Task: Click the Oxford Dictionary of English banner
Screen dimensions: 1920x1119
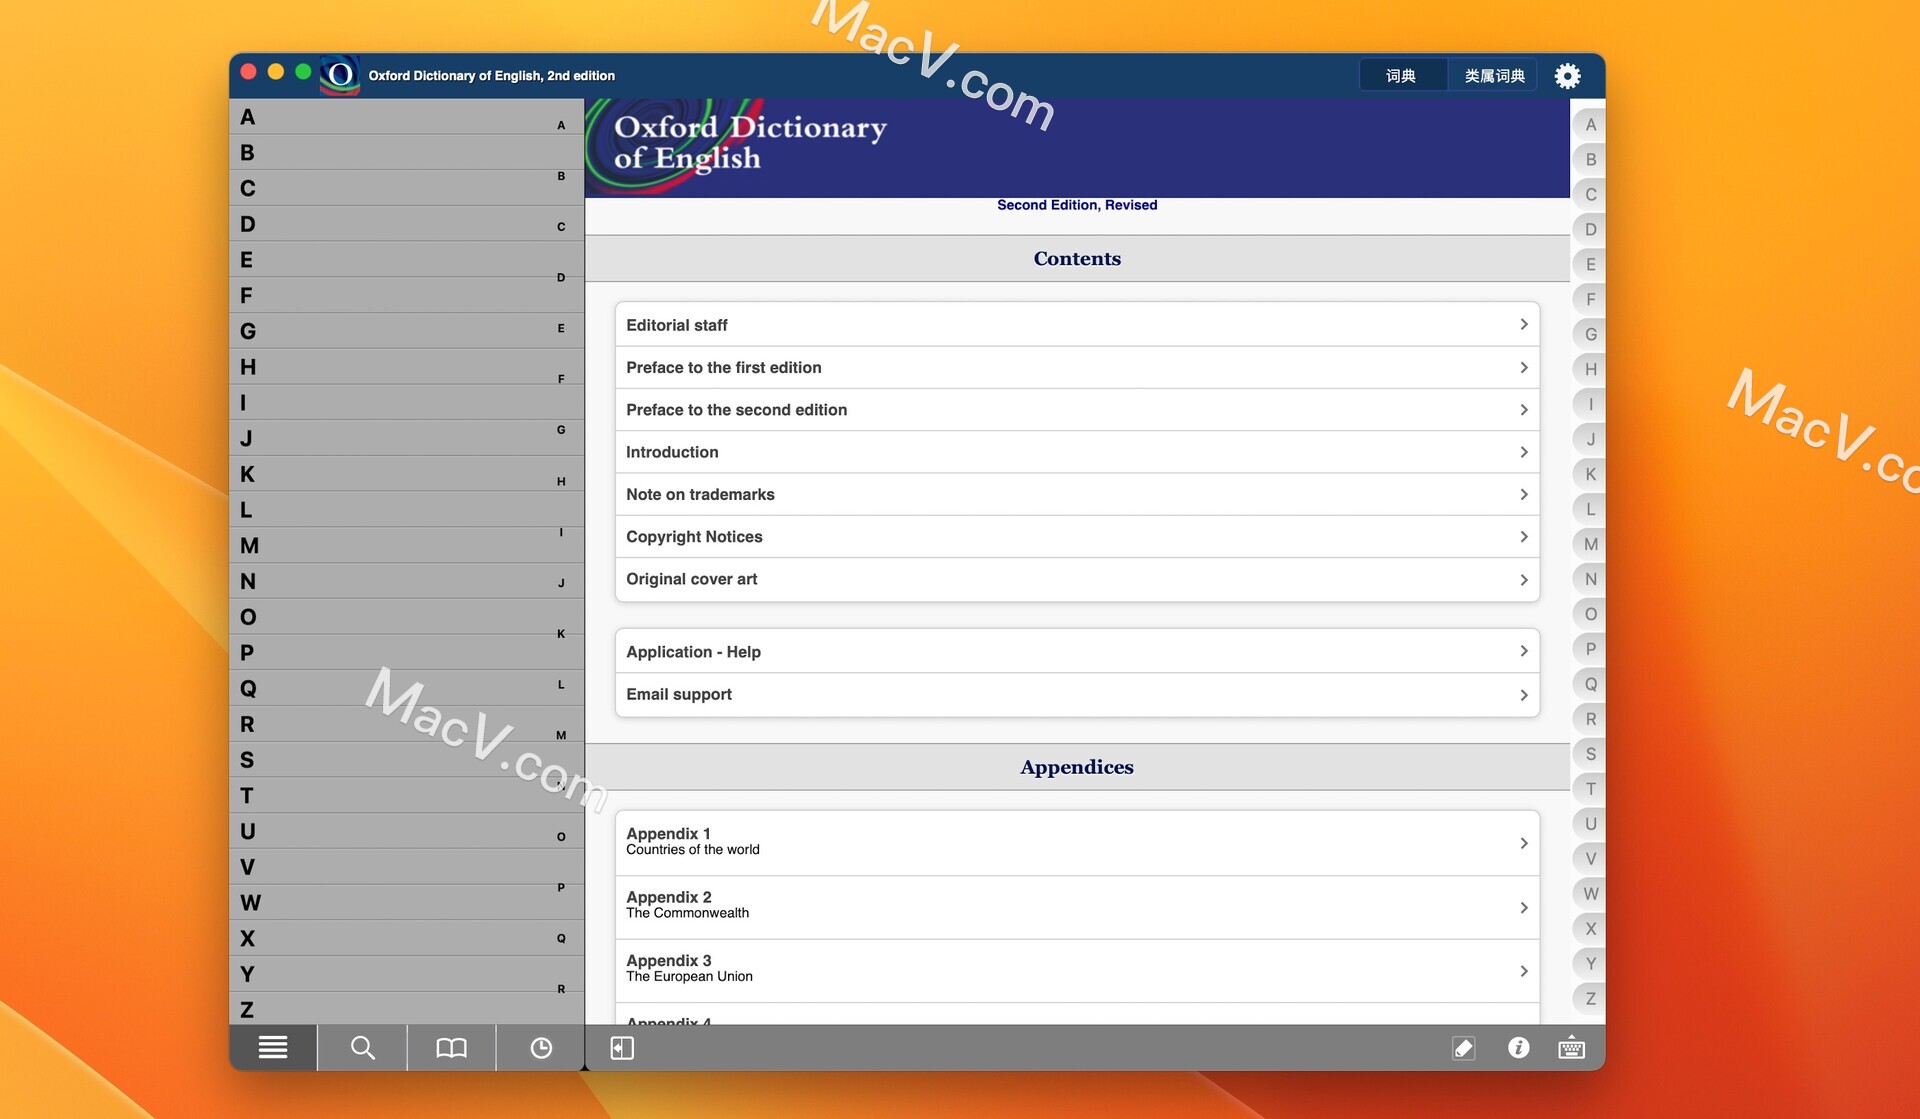Action: click(x=1077, y=147)
